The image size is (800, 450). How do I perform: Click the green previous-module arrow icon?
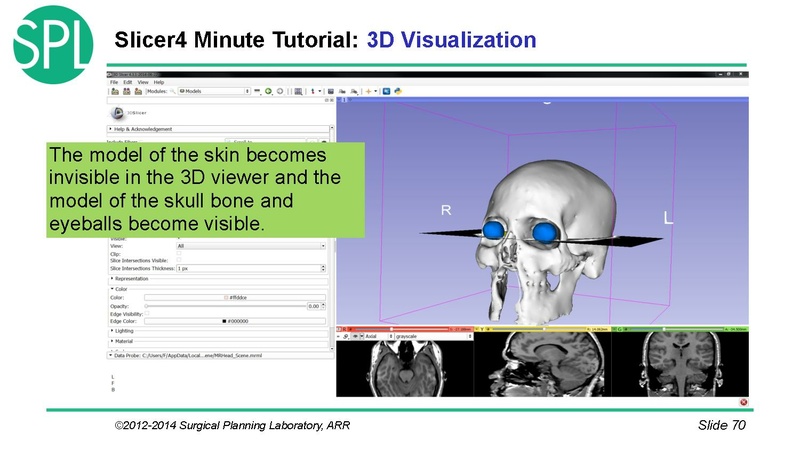tap(268, 91)
